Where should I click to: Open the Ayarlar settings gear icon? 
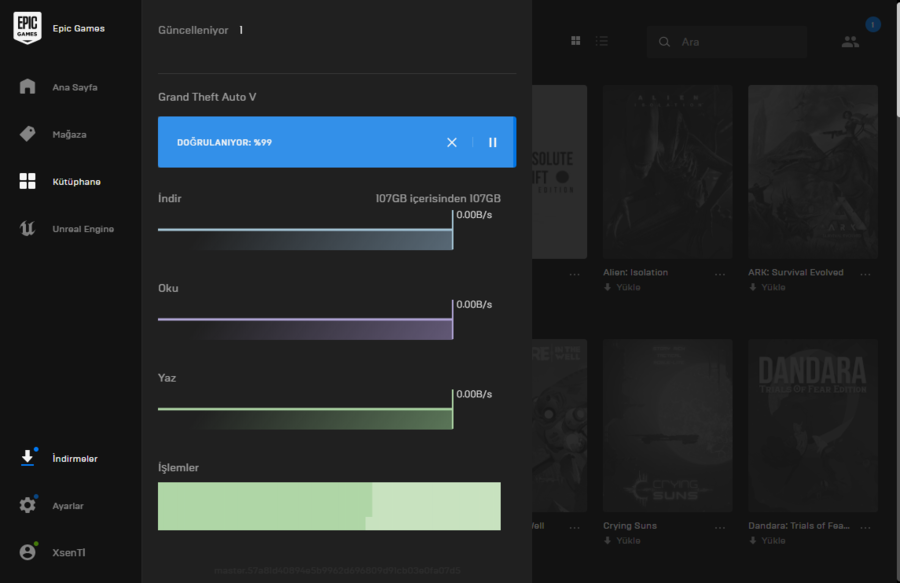click(27, 505)
